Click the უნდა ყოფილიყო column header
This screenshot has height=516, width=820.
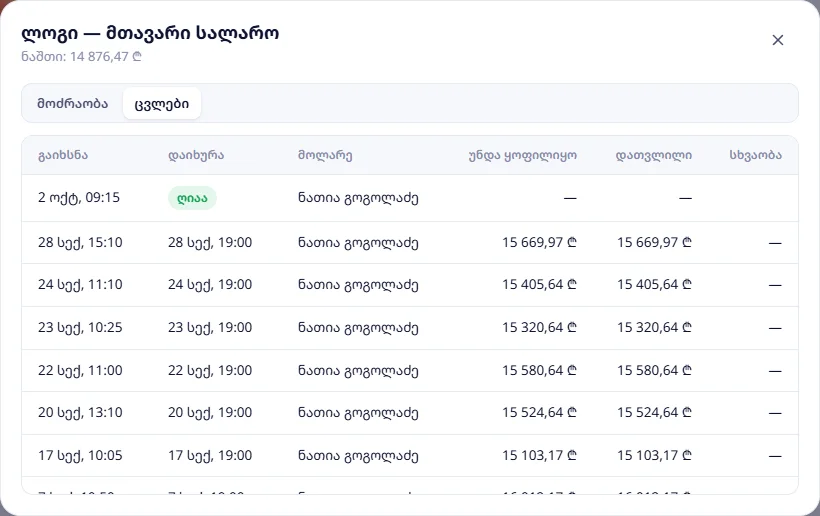click(x=522, y=155)
